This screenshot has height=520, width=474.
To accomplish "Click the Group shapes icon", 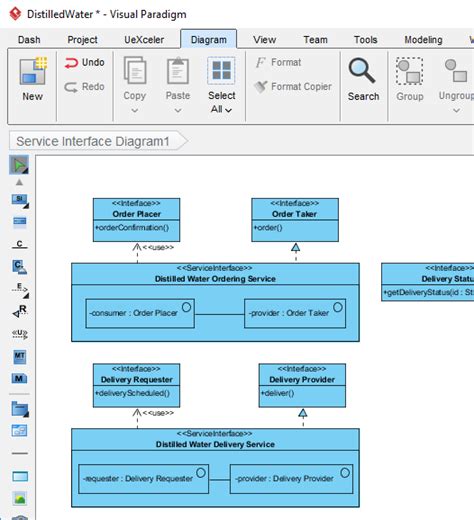I will (x=410, y=71).
